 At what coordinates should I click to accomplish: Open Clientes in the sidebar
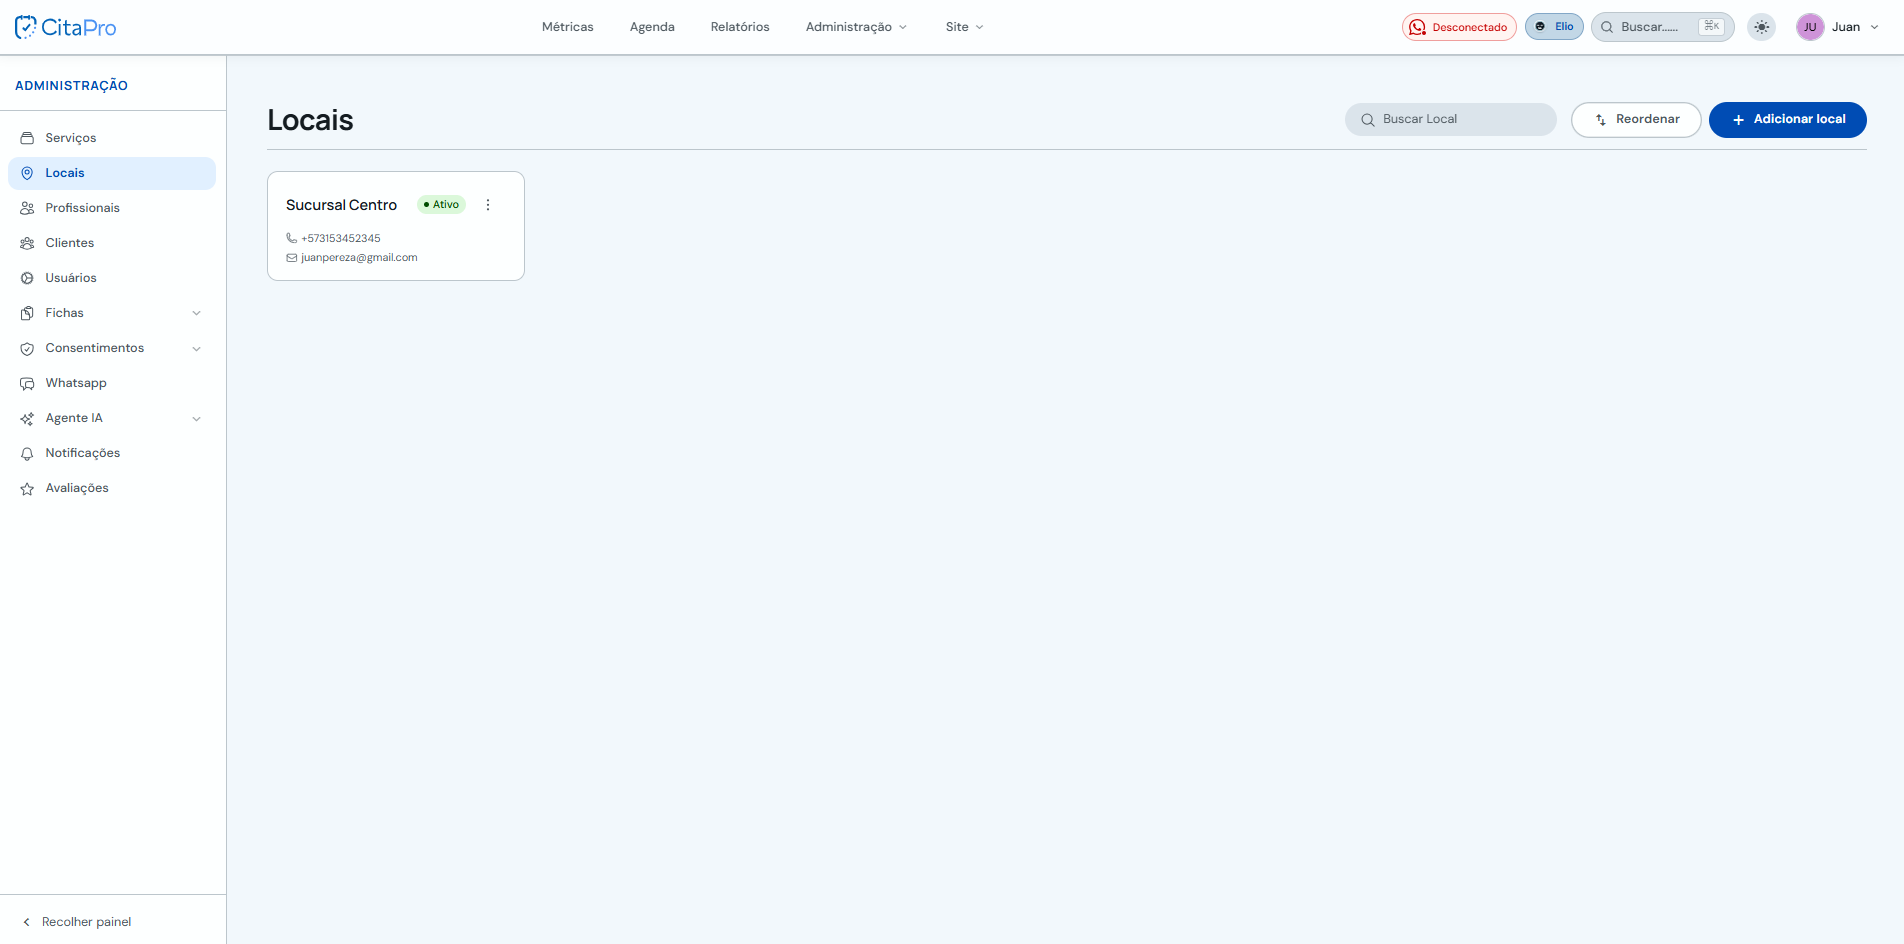[x=112, y=243]
